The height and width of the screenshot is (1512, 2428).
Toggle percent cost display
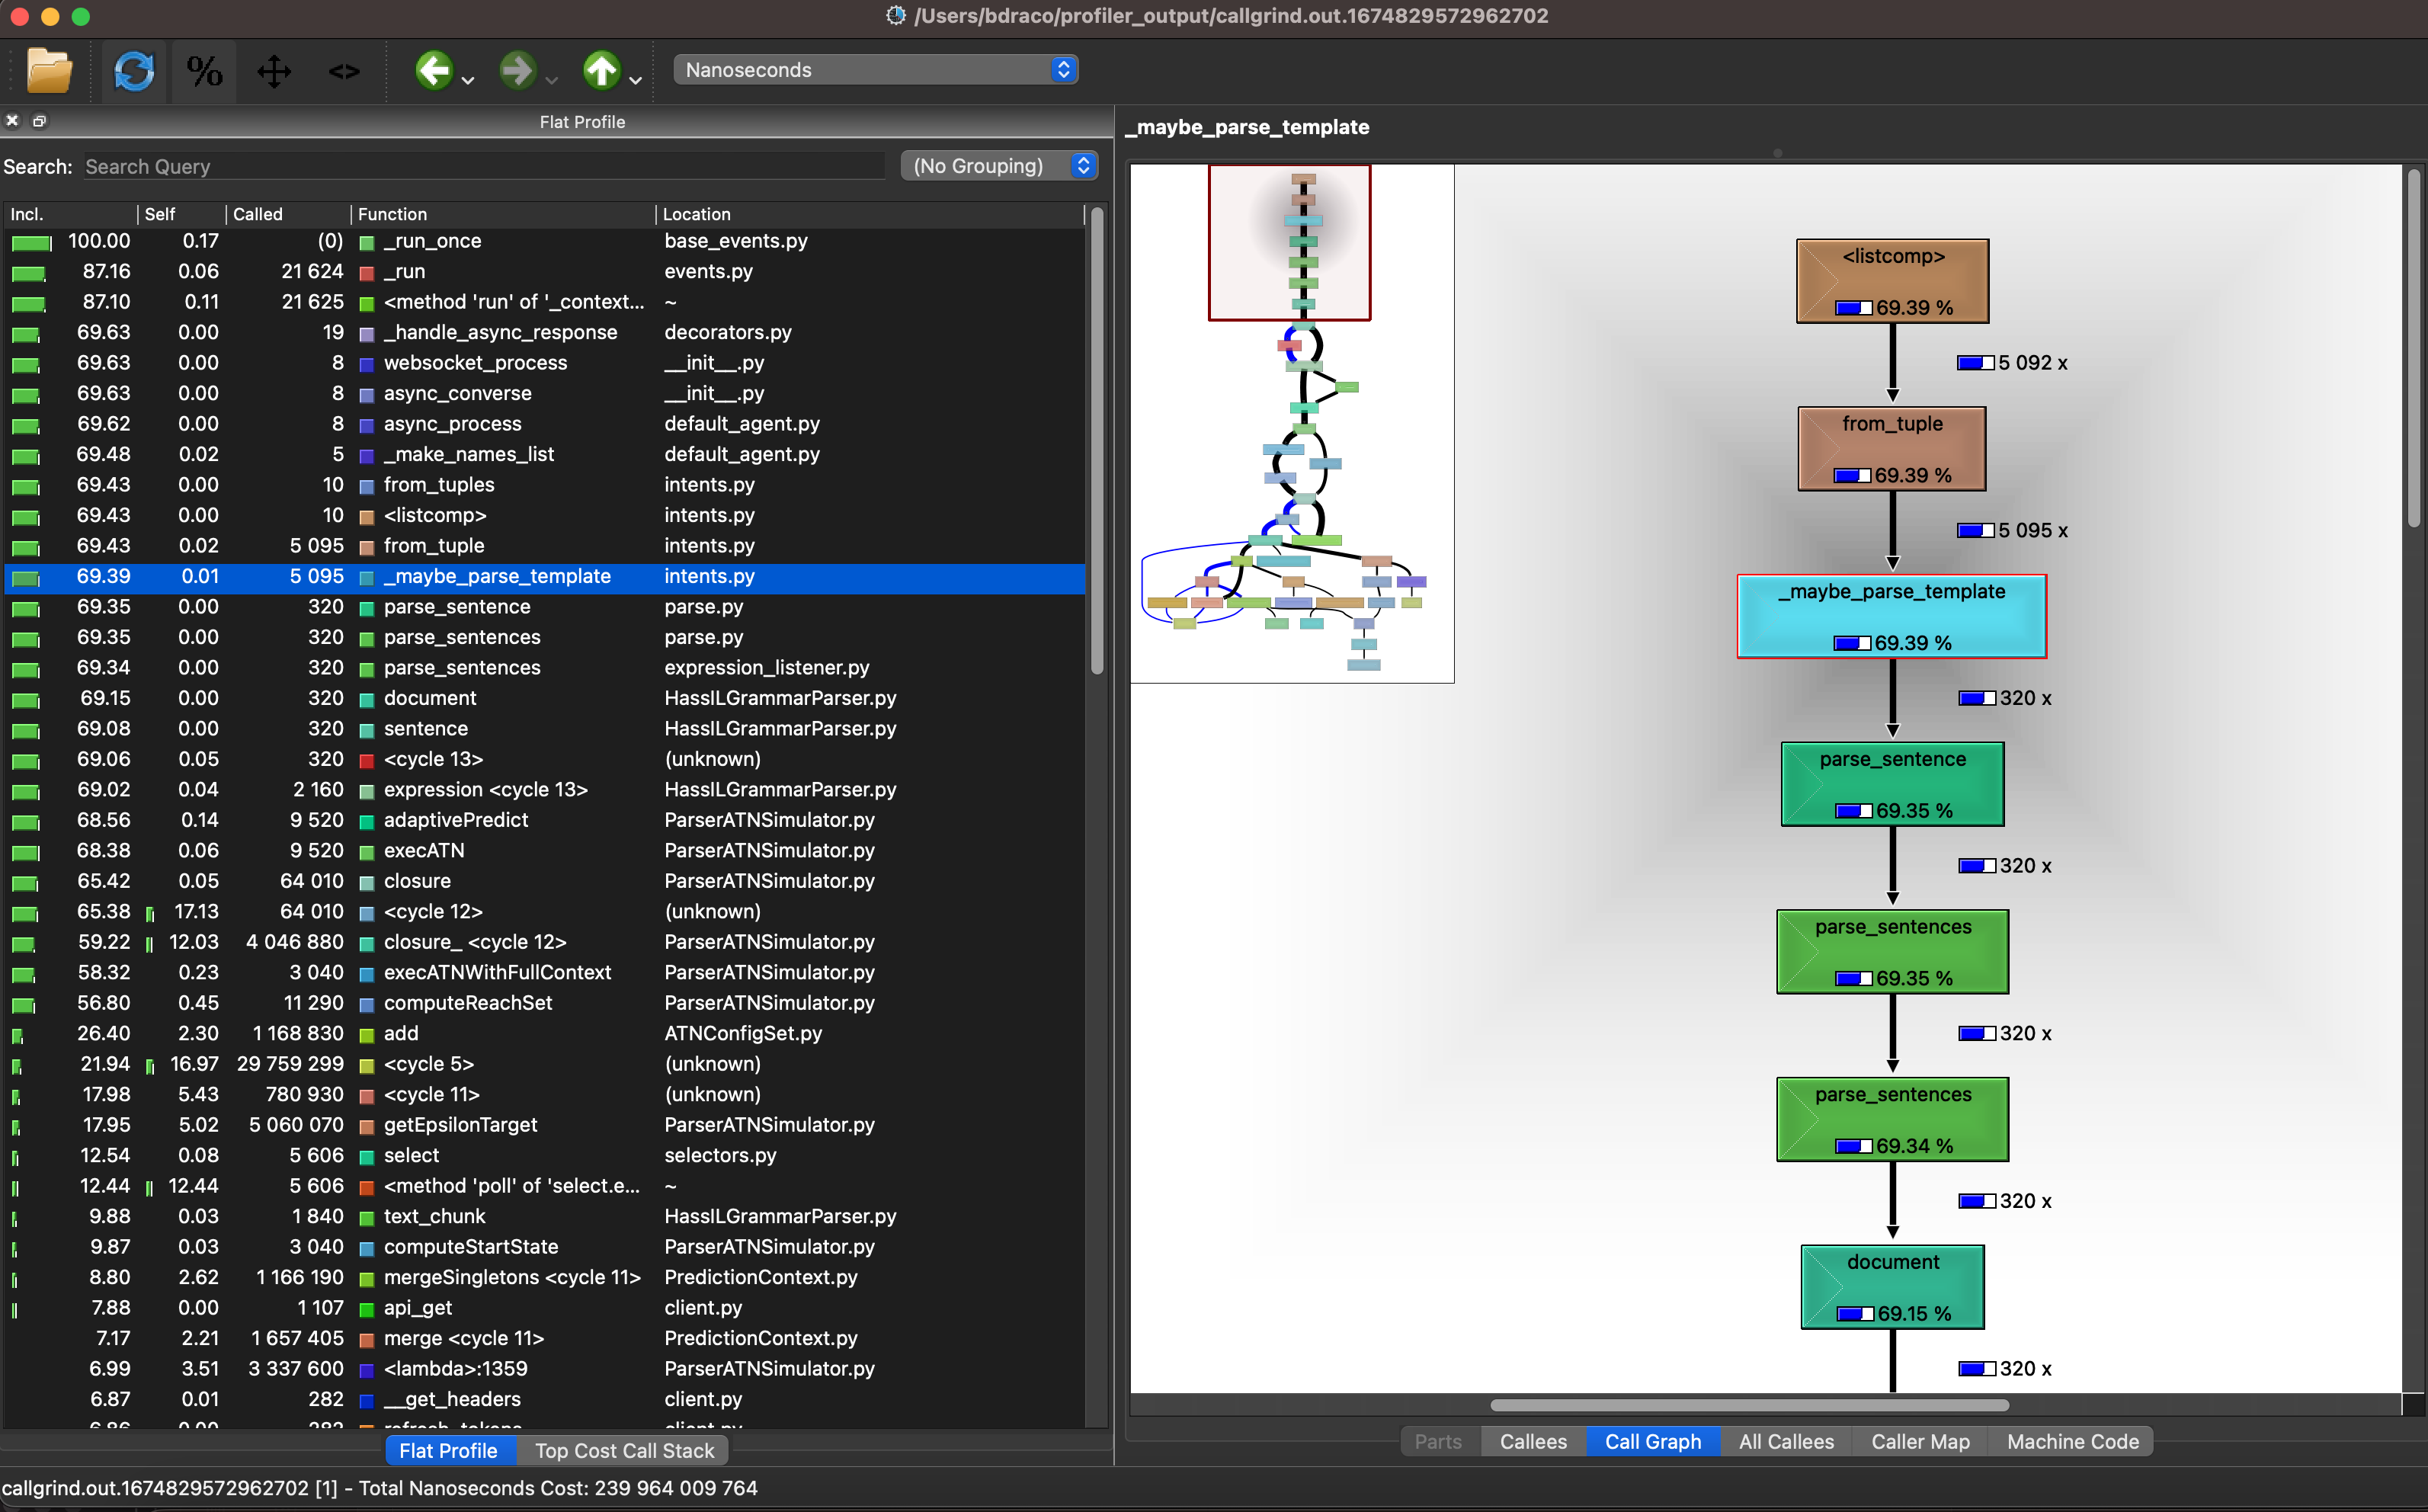point(204,71)
